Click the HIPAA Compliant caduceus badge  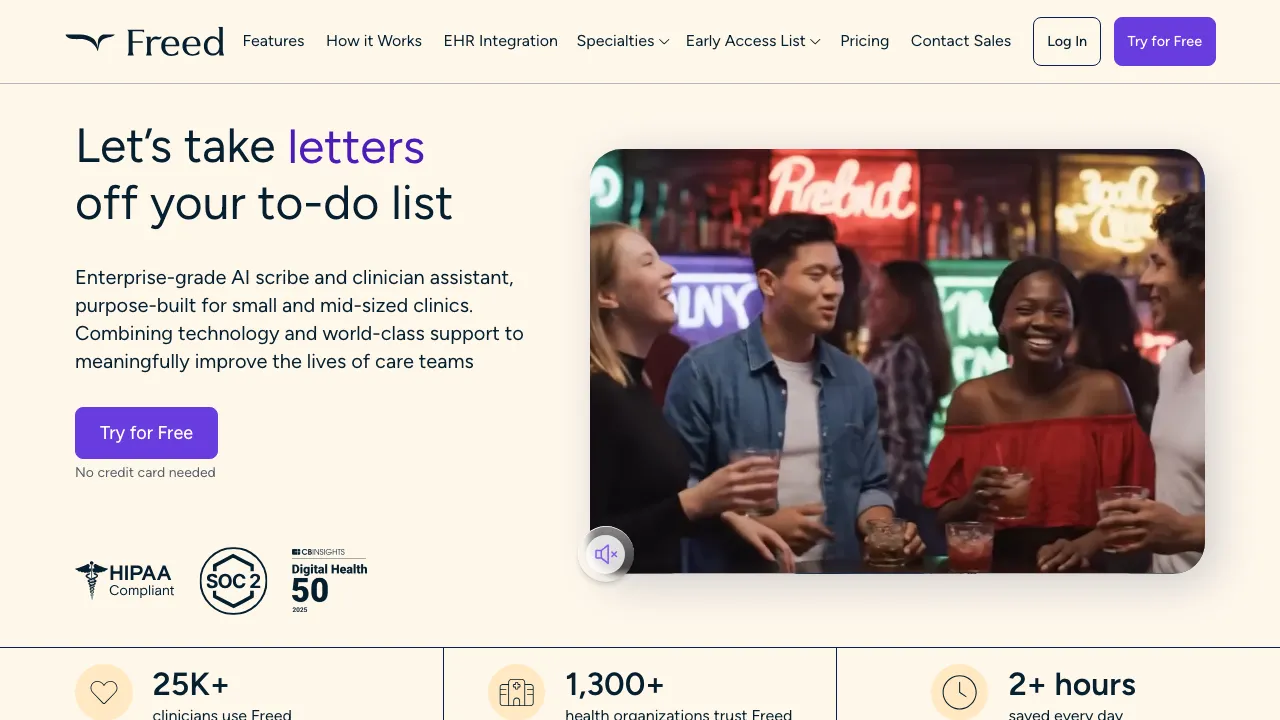[x=125, y=580]
